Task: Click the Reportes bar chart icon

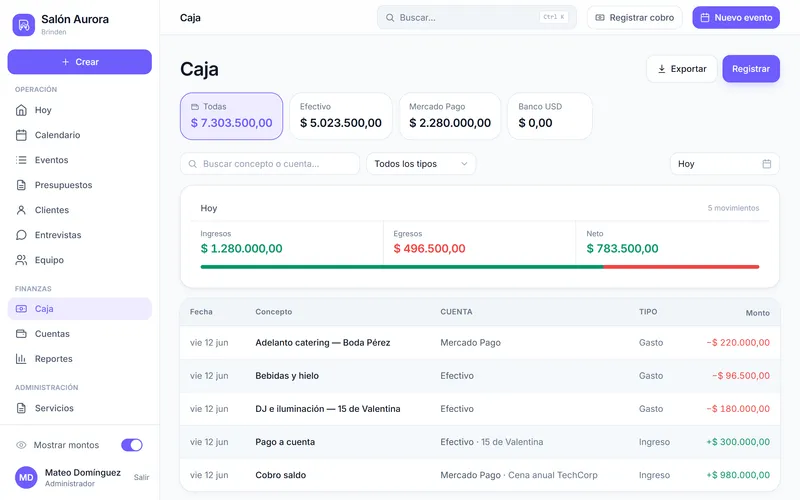Action: (x=21, y=359)
